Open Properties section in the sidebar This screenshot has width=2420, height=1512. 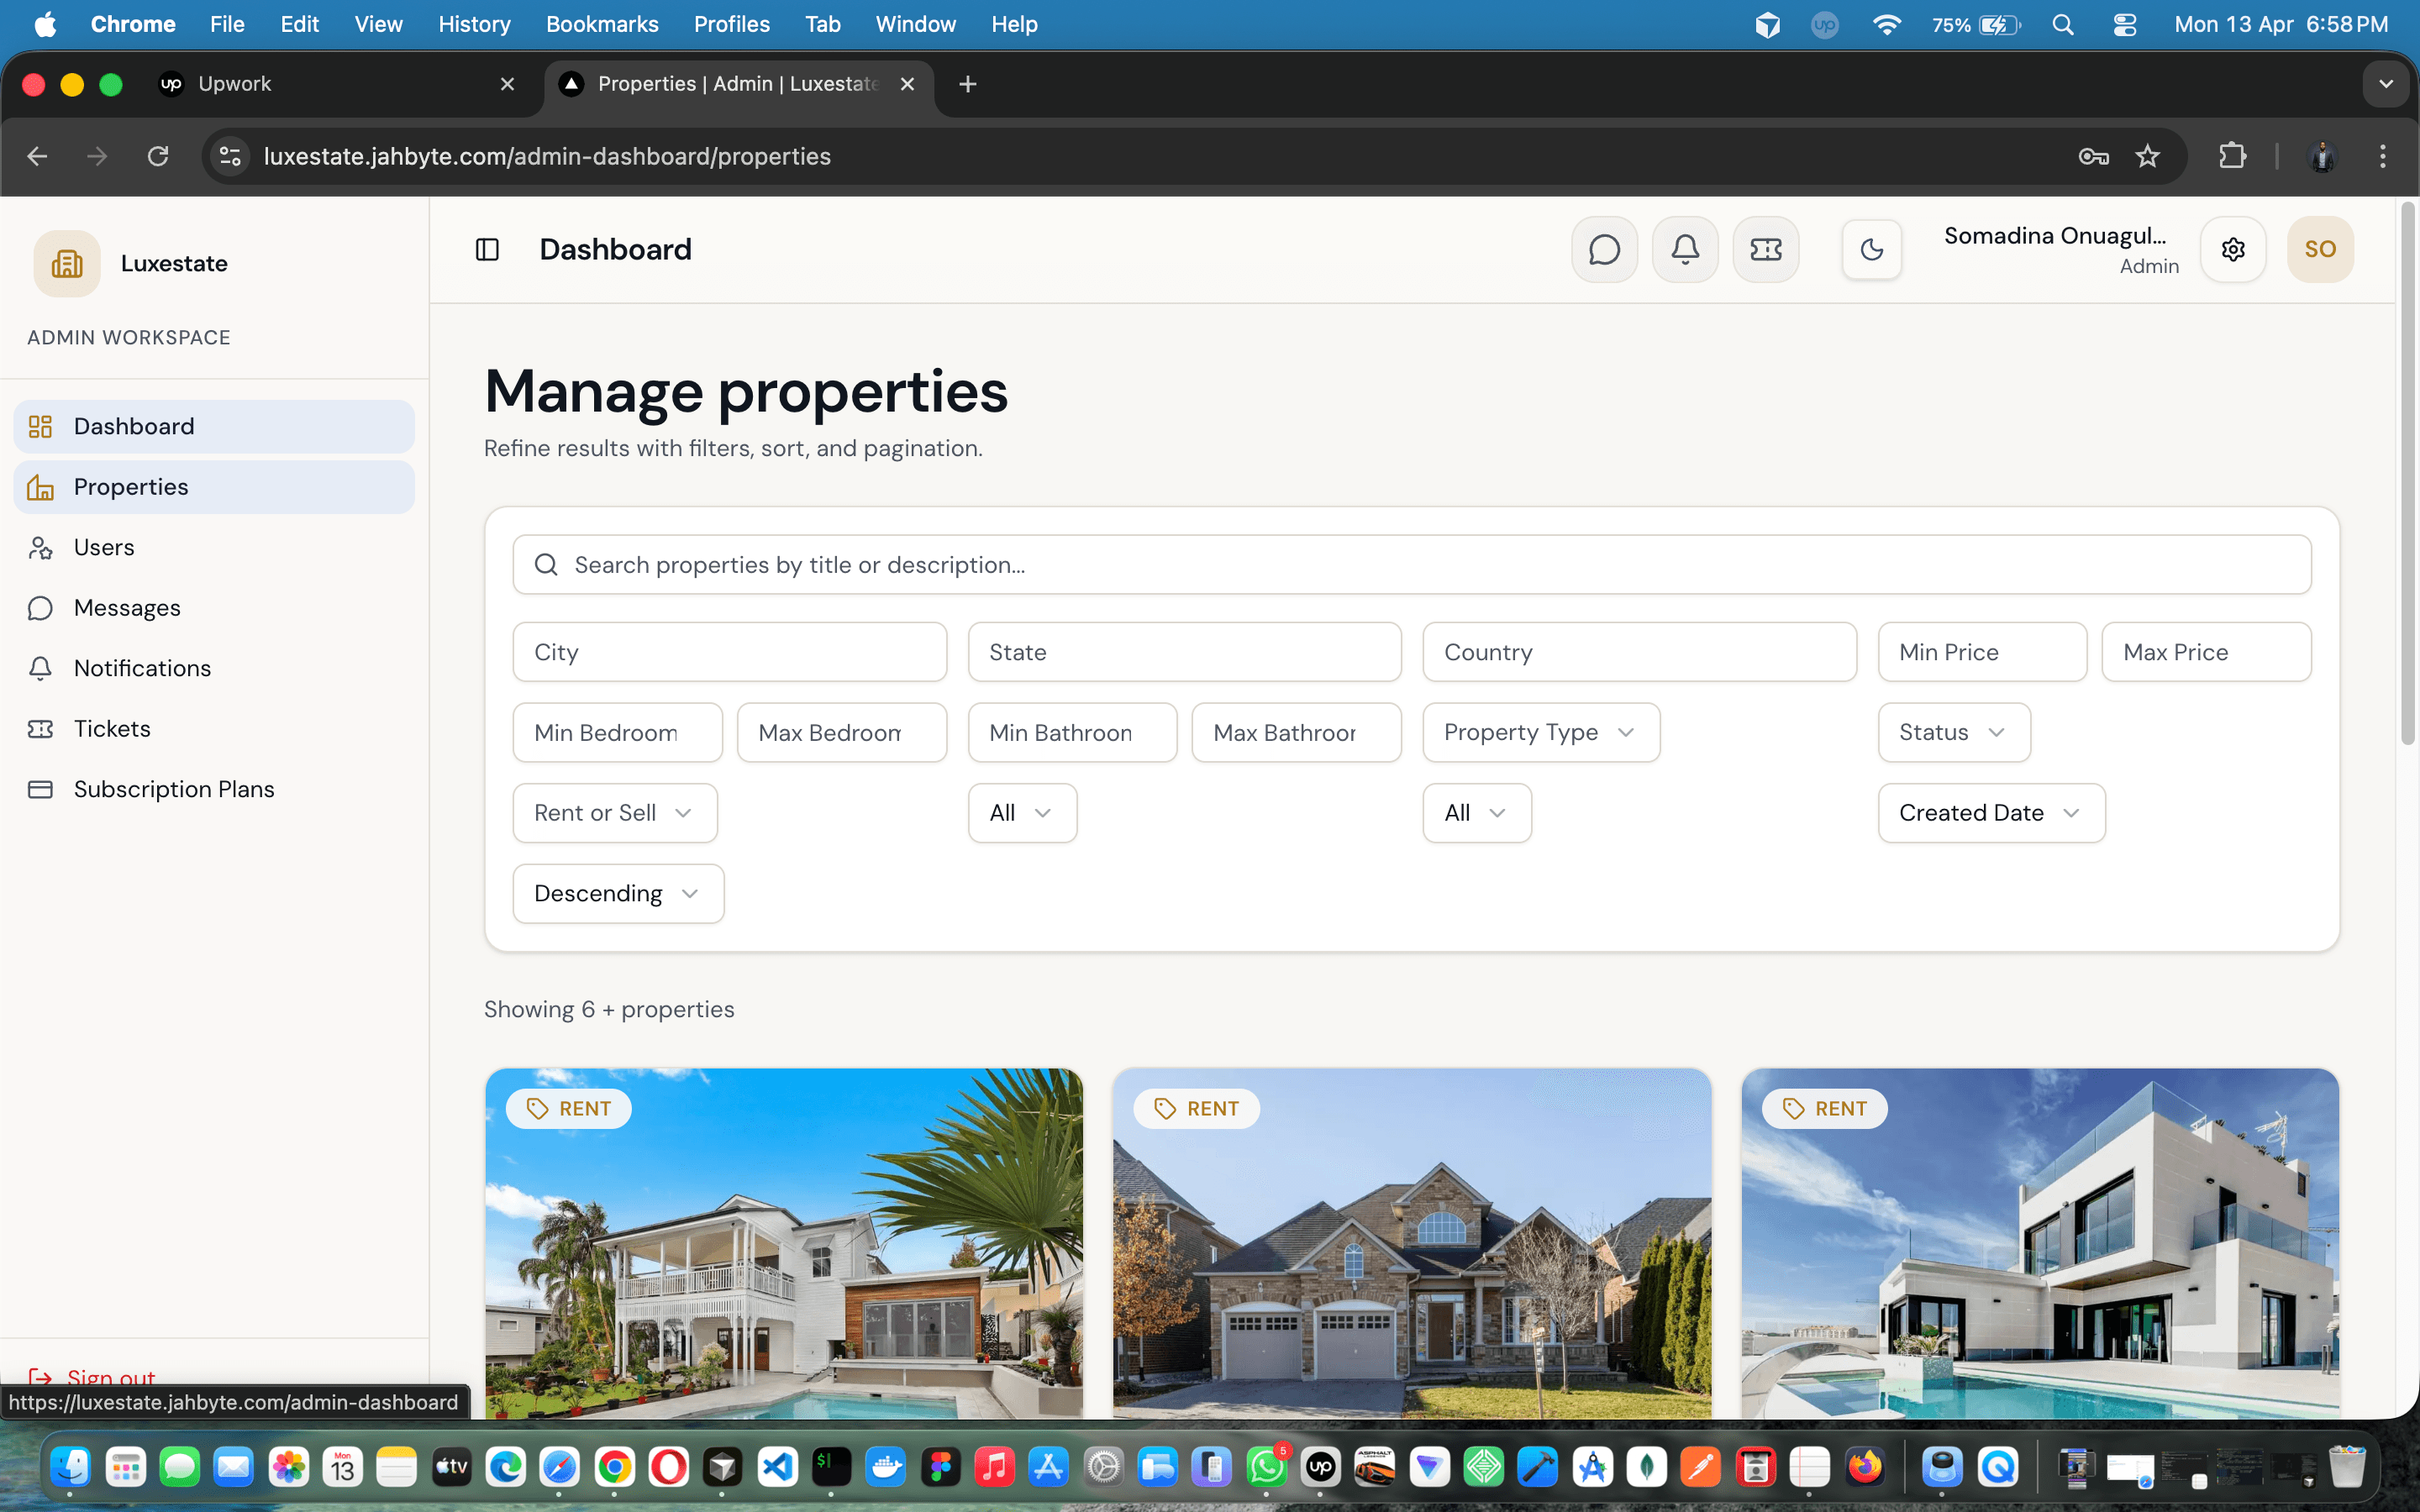point(130,487)
